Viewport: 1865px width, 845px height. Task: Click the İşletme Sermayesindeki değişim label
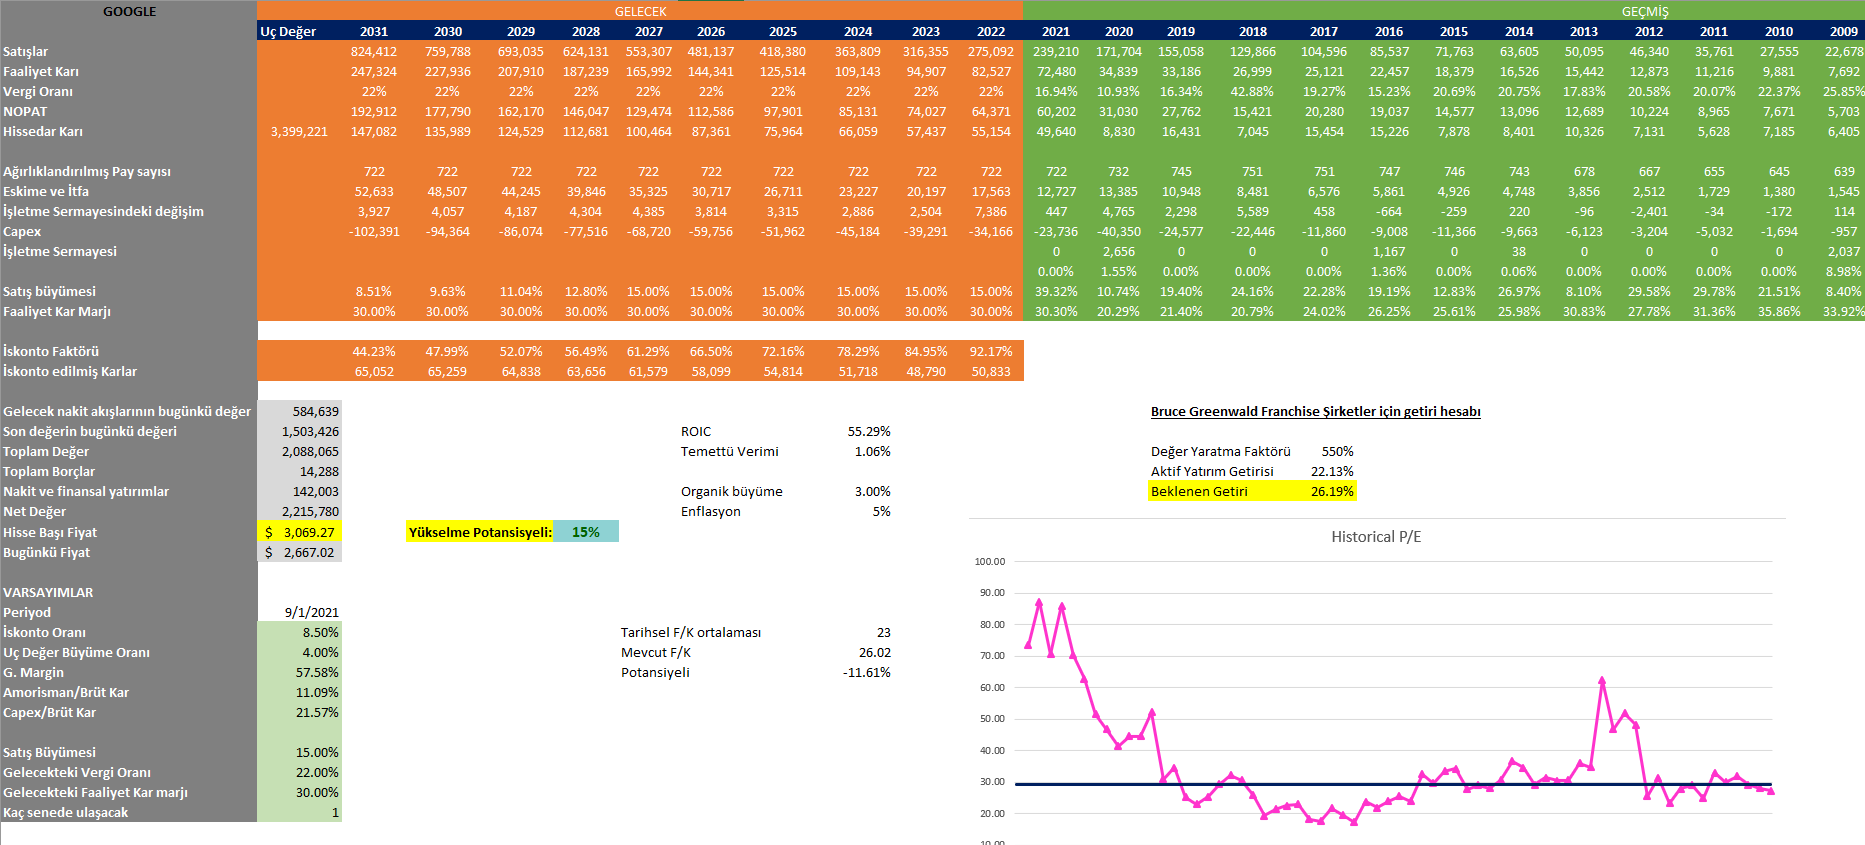click(x=103, y=211)
